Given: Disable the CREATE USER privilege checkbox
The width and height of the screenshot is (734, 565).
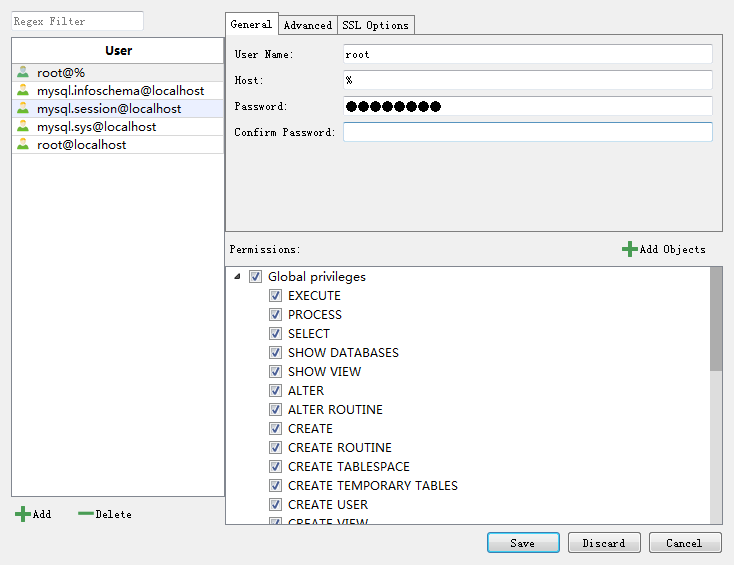Looking at the screenshot, I should coord(276,505).
